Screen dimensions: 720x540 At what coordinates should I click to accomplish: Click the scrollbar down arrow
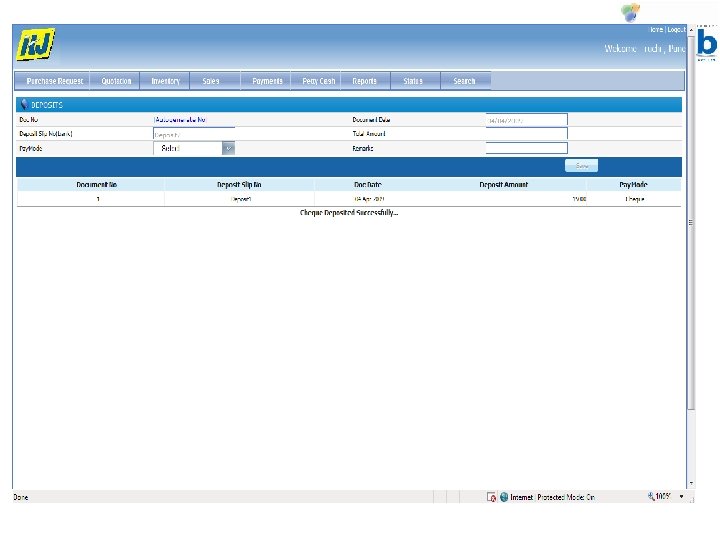tap(691, 484)
